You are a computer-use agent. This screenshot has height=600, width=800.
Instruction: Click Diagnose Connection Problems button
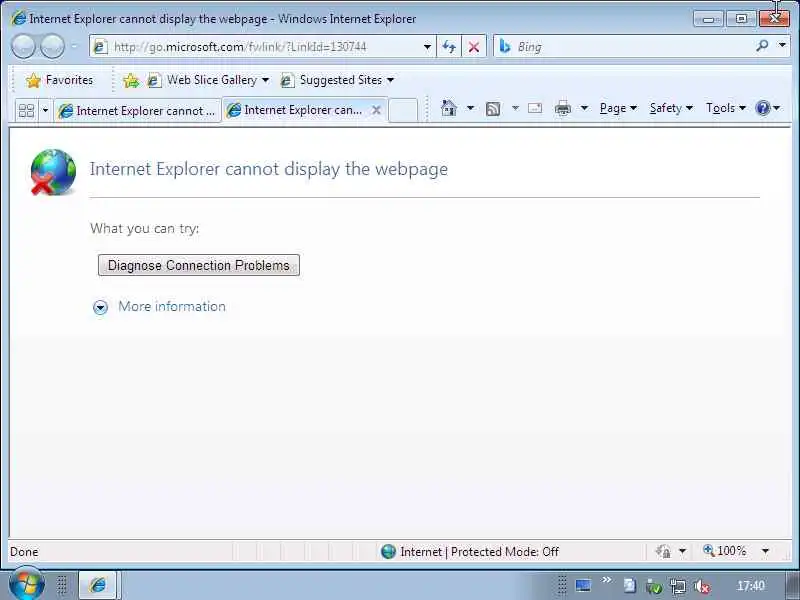tap(199, 265)
